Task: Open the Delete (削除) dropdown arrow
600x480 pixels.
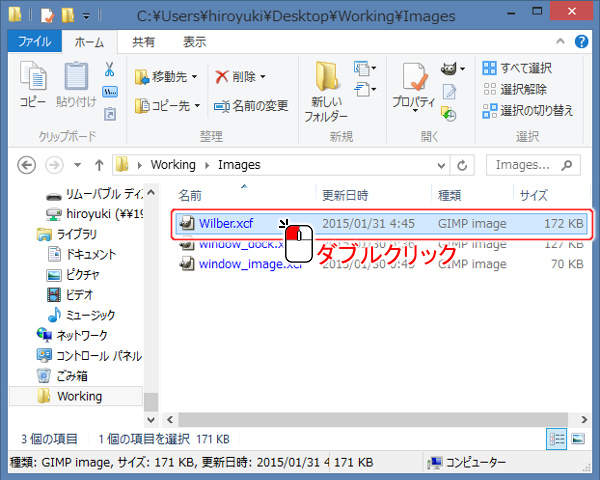Action: point(263,77)
